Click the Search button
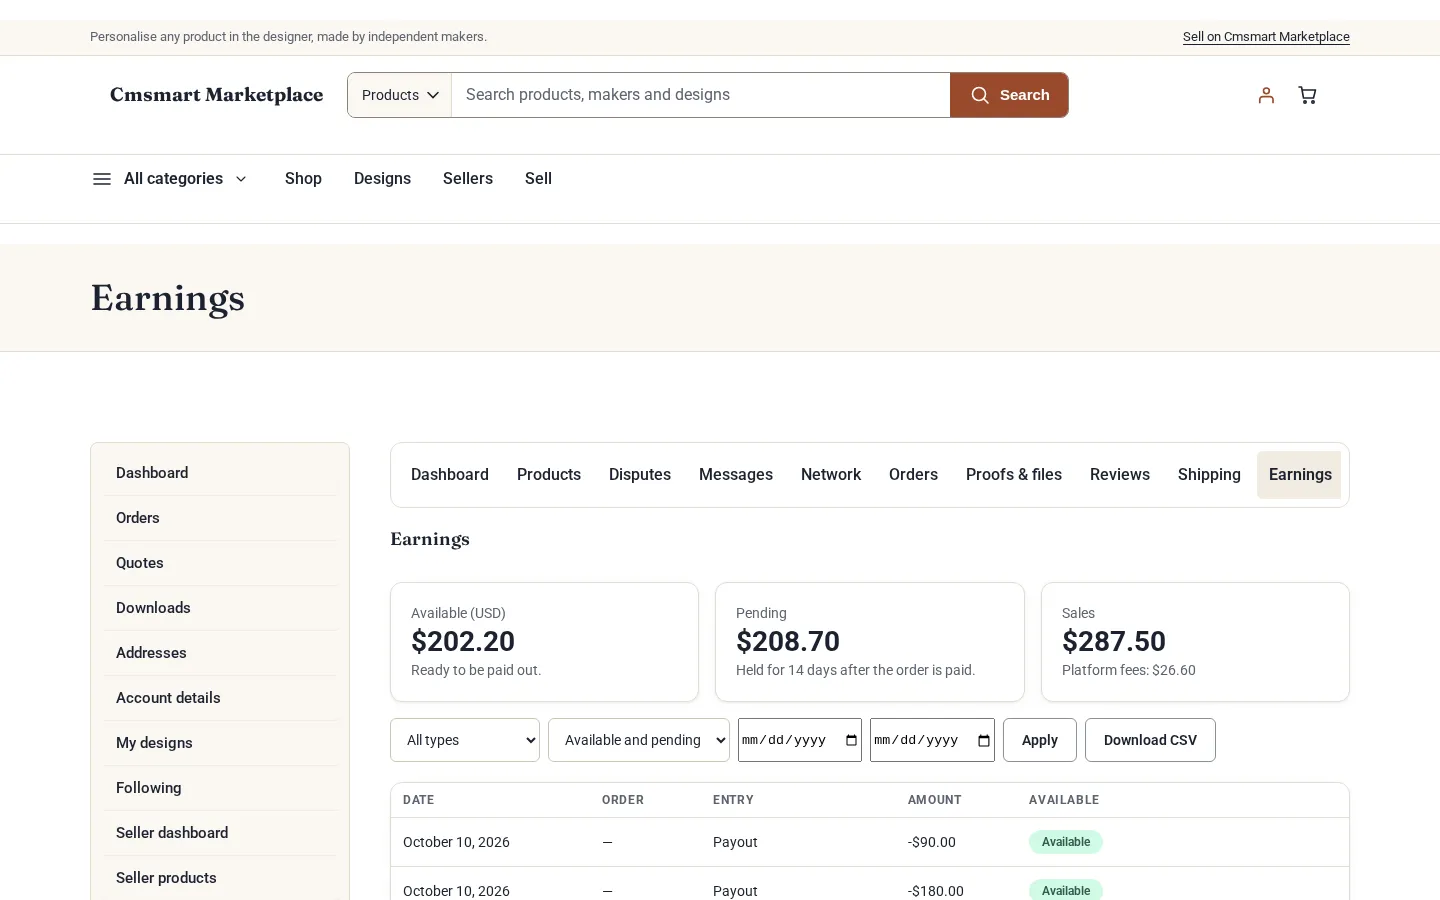The image size is (1440, 900). click(1009, 95)
